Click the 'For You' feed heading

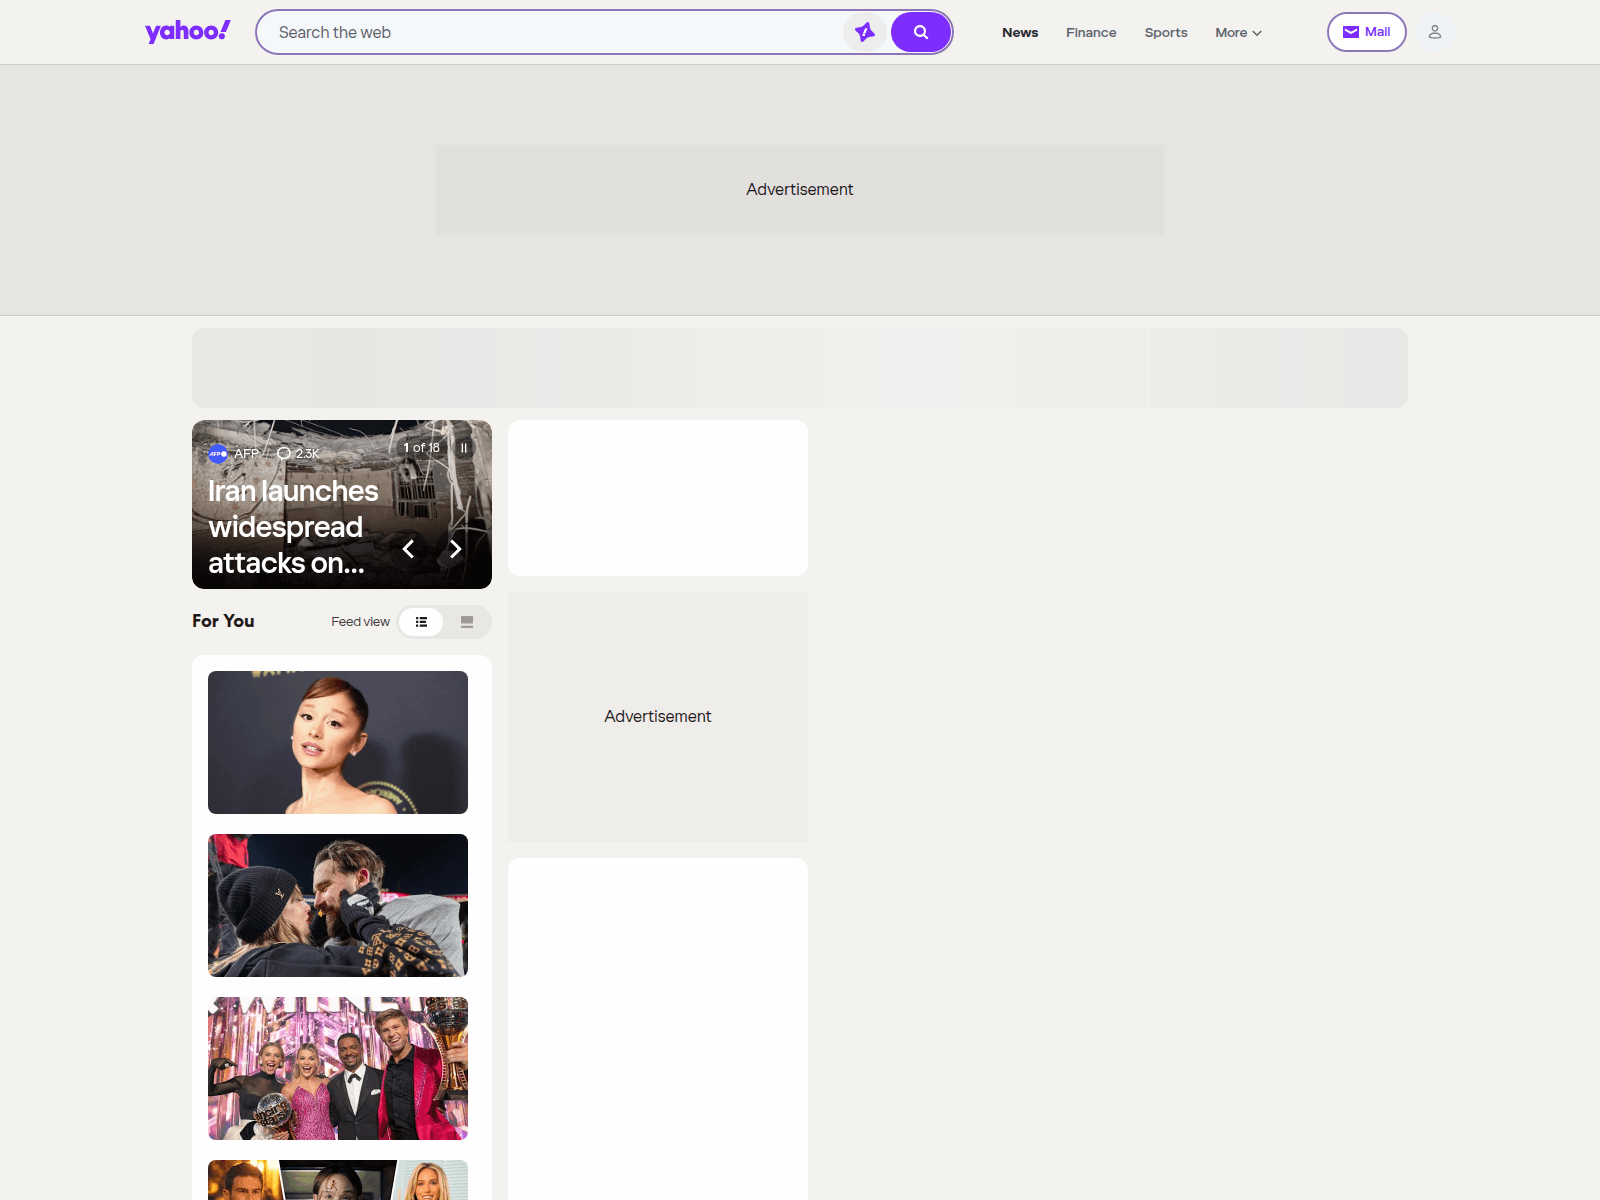coord(223,621)
